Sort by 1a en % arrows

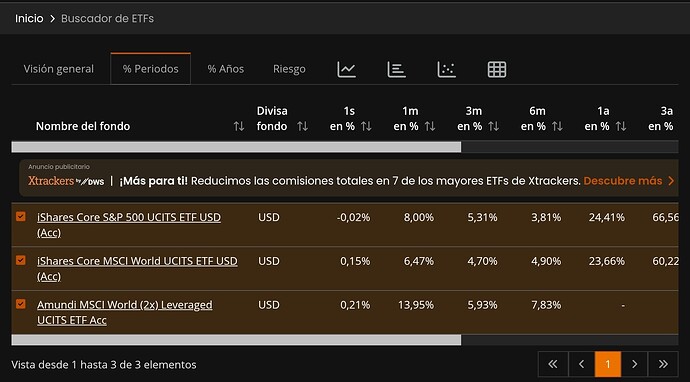(621, 127)
